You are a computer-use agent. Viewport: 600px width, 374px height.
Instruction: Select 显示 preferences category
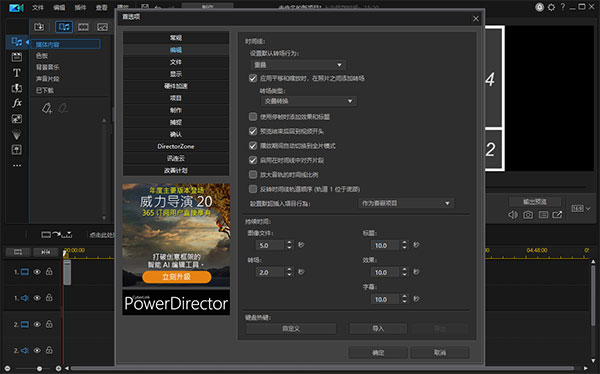(x=176, y=74)
